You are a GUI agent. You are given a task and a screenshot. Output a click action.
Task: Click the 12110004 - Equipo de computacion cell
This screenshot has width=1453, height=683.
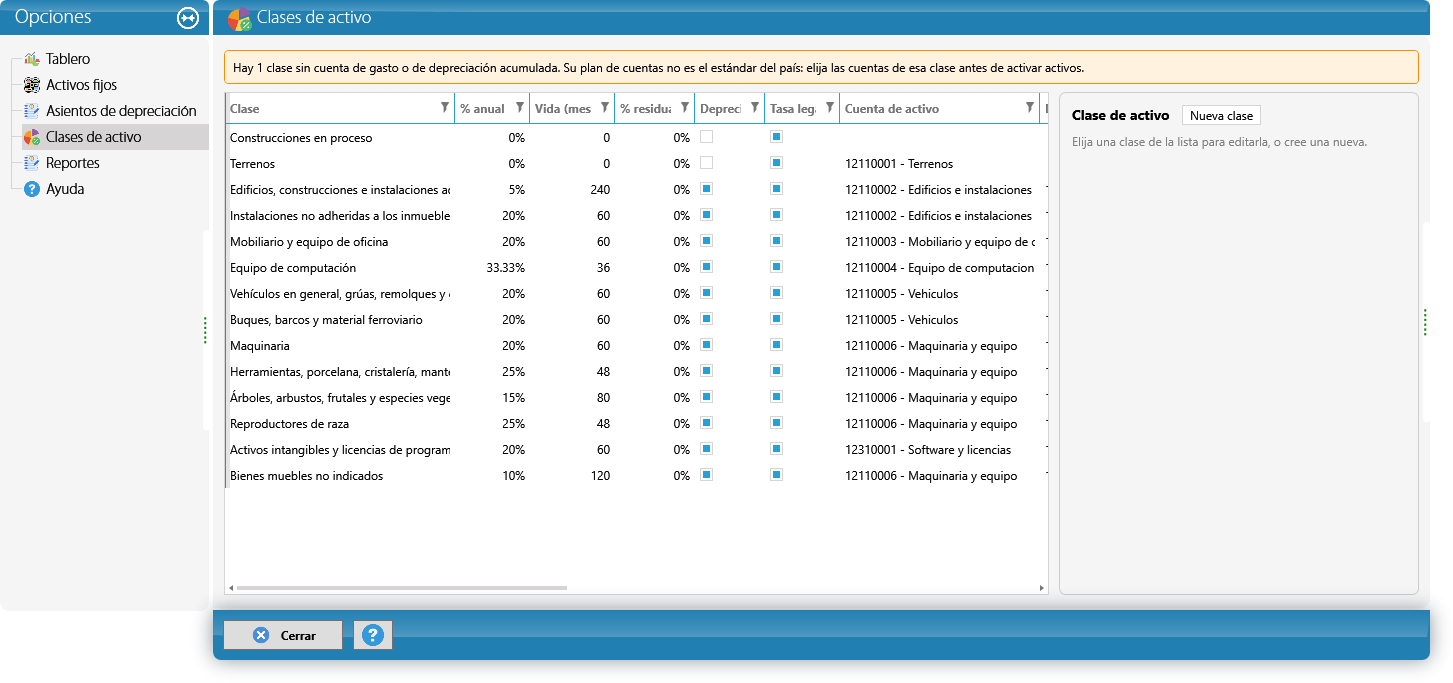pos(940,268)
